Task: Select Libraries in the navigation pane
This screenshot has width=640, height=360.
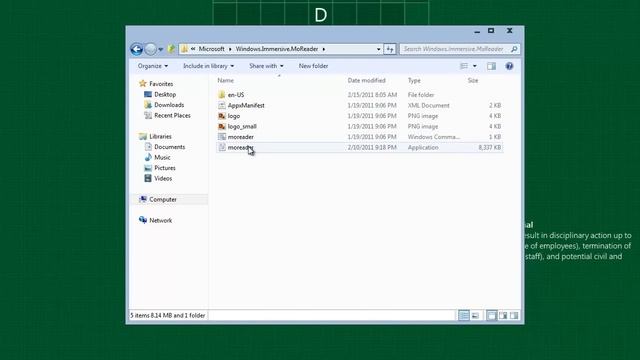Action: pyautogui.click(x=160, y=136)
